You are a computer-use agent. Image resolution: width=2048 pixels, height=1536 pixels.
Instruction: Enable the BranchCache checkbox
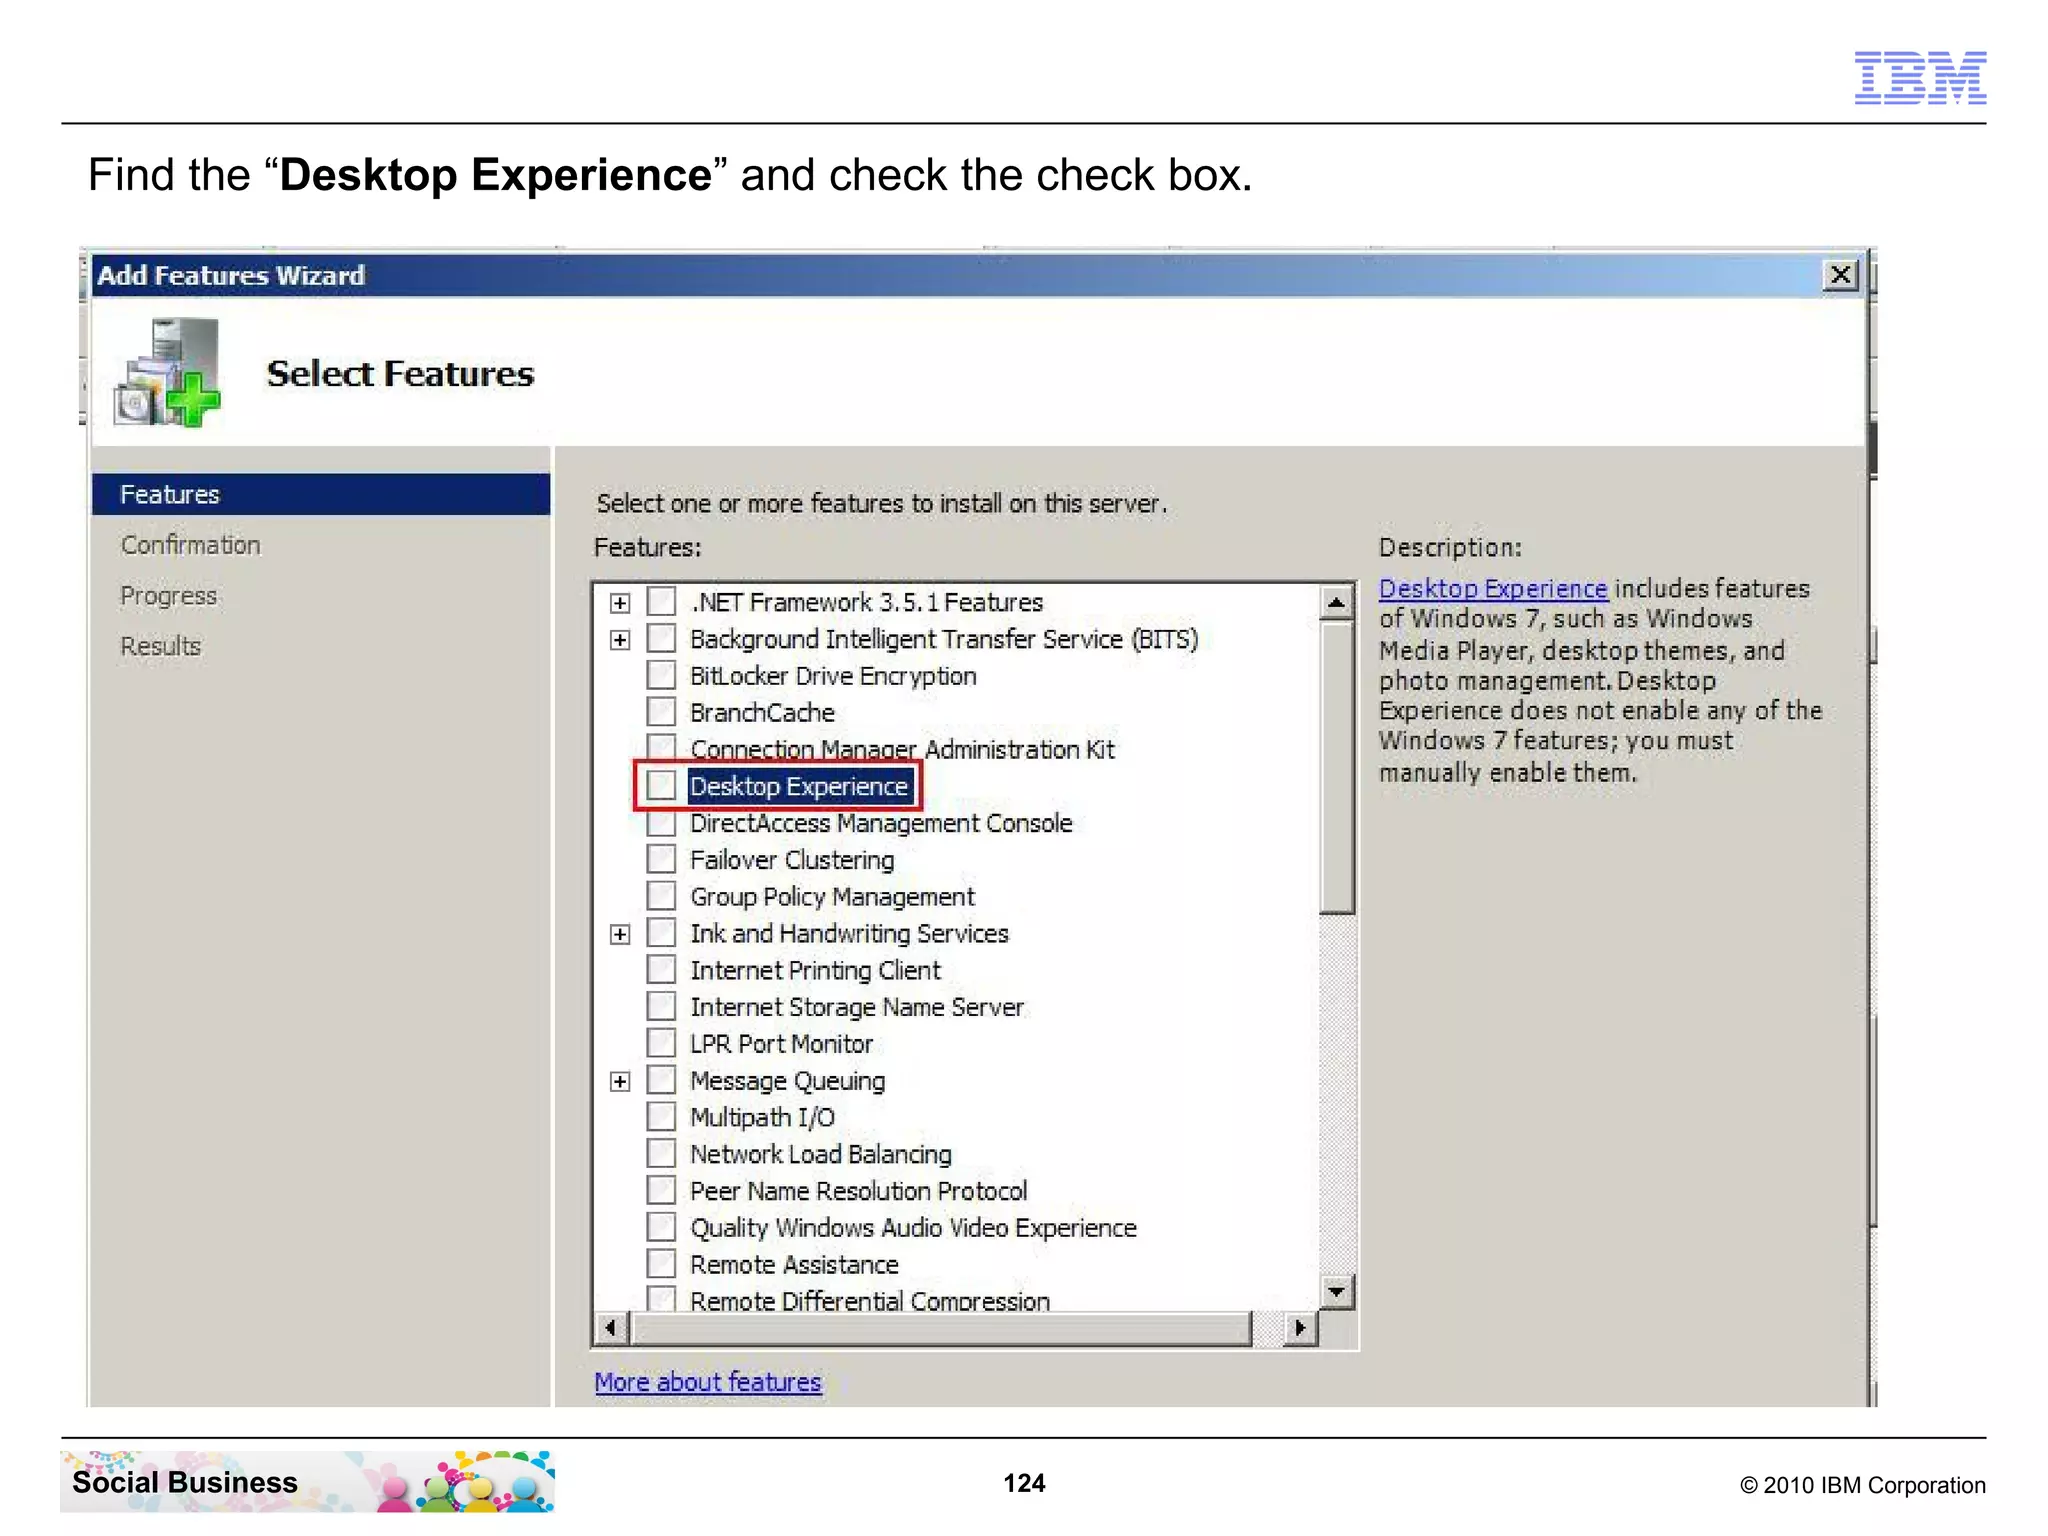(661, 713)
